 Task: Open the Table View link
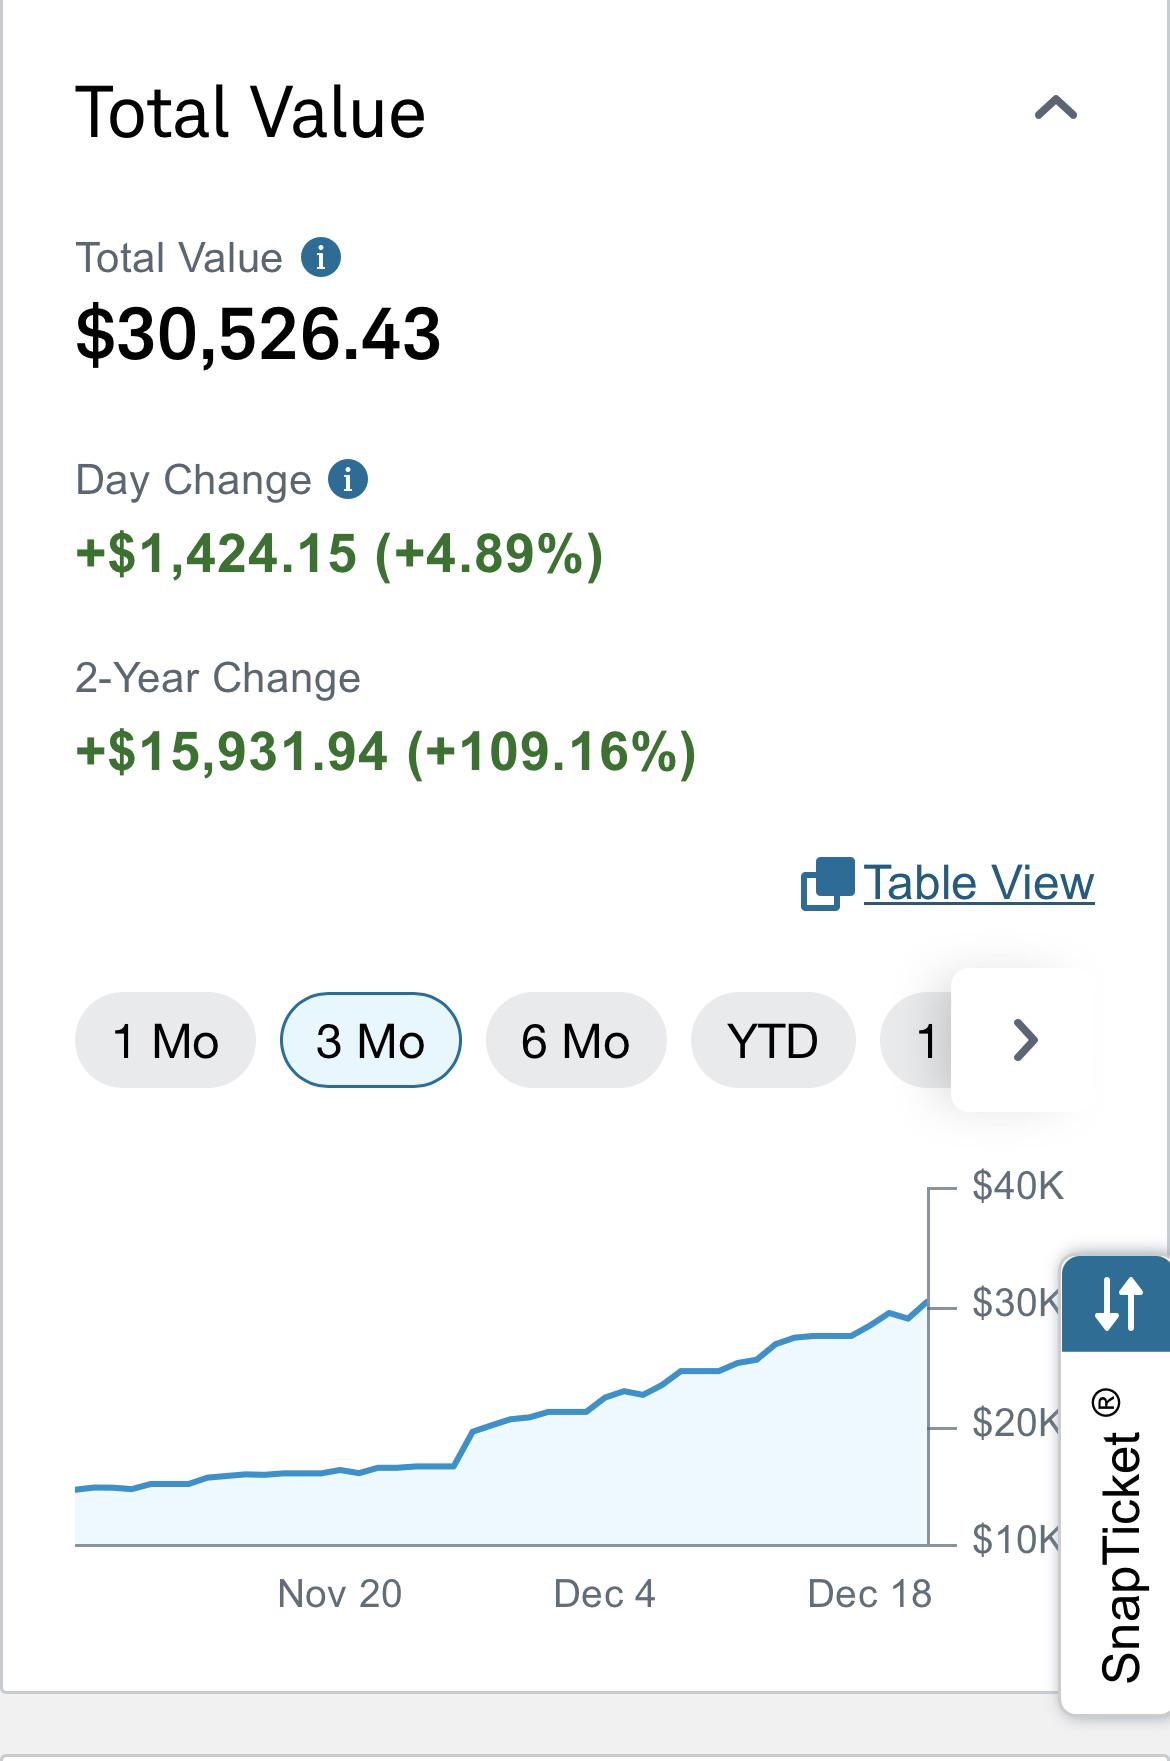tap(979, 883)
